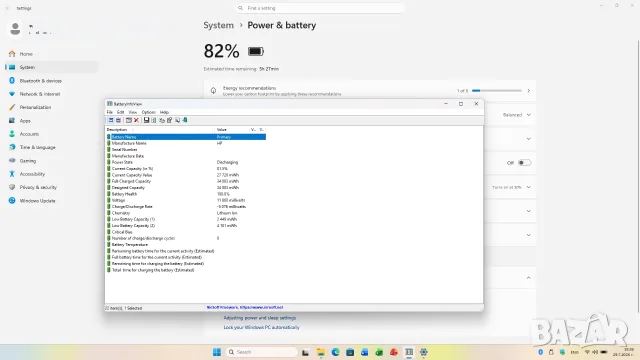Copy selected items toolbar icon
Image resolution: width=640 pixels, height=360 pixels.
pos(162,120)
